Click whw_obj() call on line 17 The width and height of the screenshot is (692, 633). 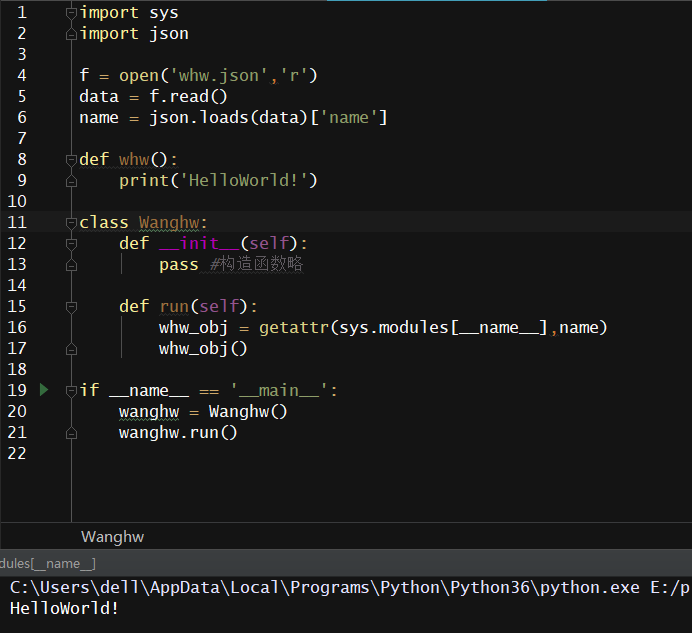(x=203, y=349)
